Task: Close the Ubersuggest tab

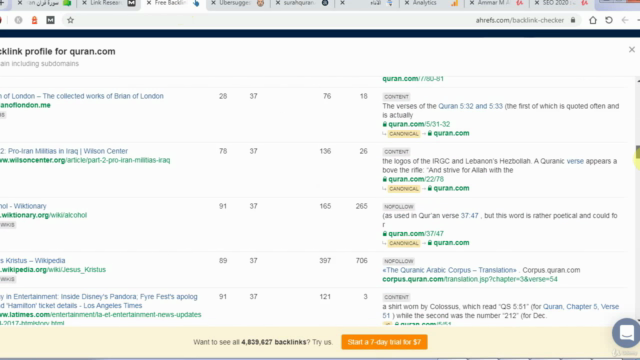Action: (x=213, y=3)
